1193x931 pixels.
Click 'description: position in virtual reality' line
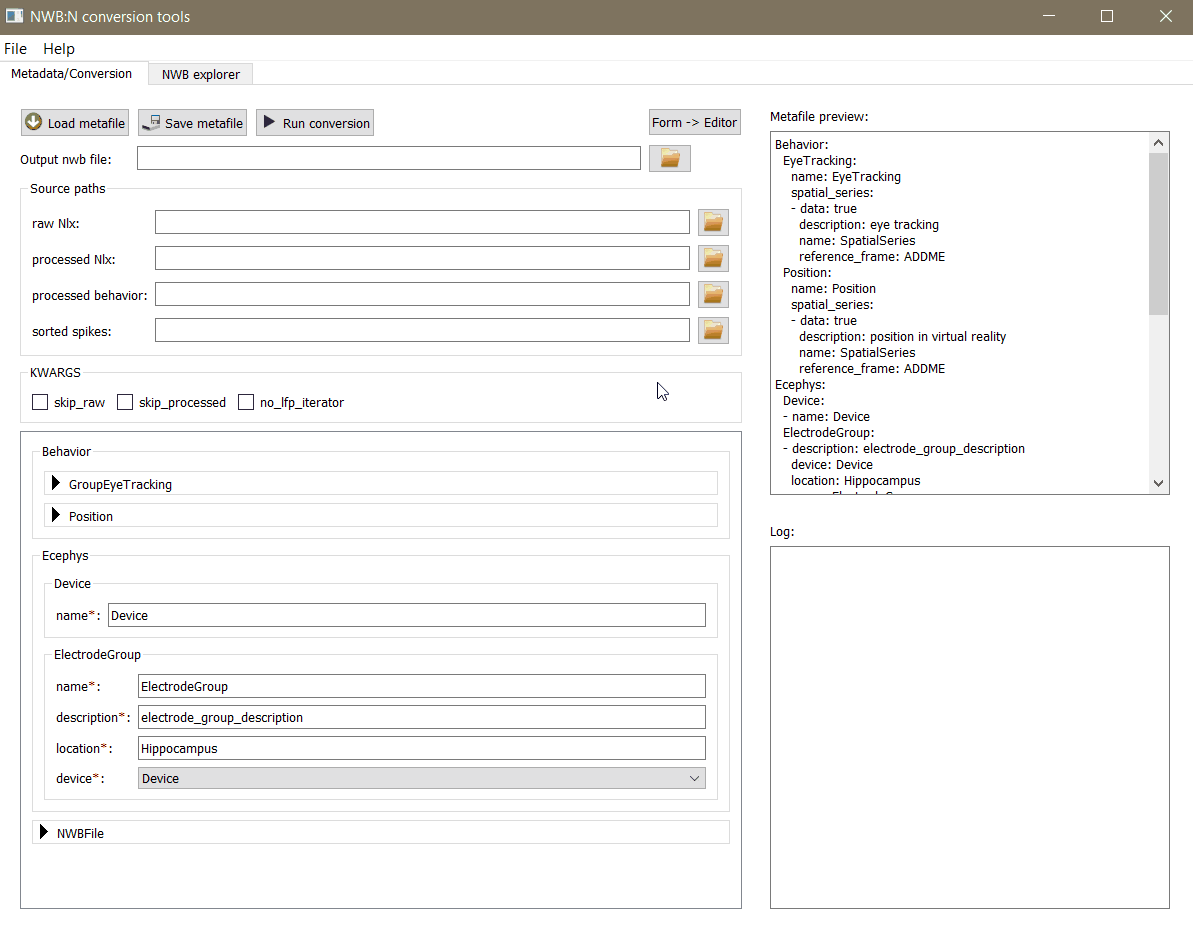pos(902,336)
